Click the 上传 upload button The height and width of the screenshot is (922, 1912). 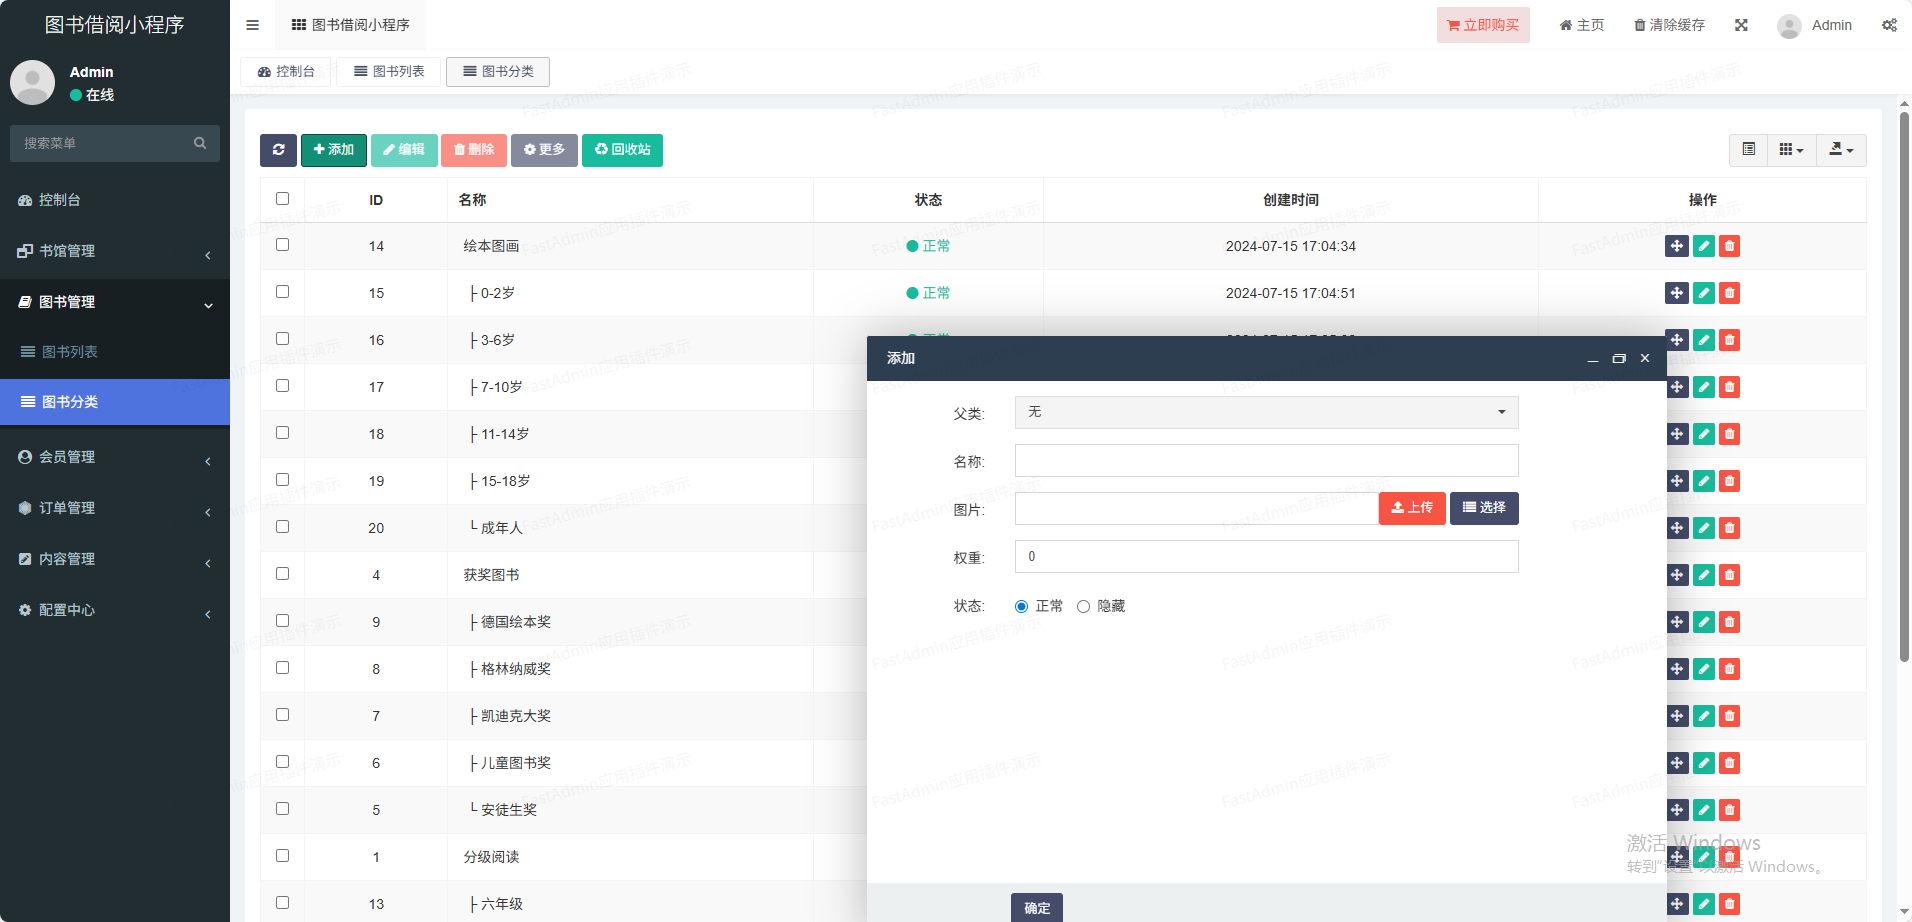tap(1411, 508)
